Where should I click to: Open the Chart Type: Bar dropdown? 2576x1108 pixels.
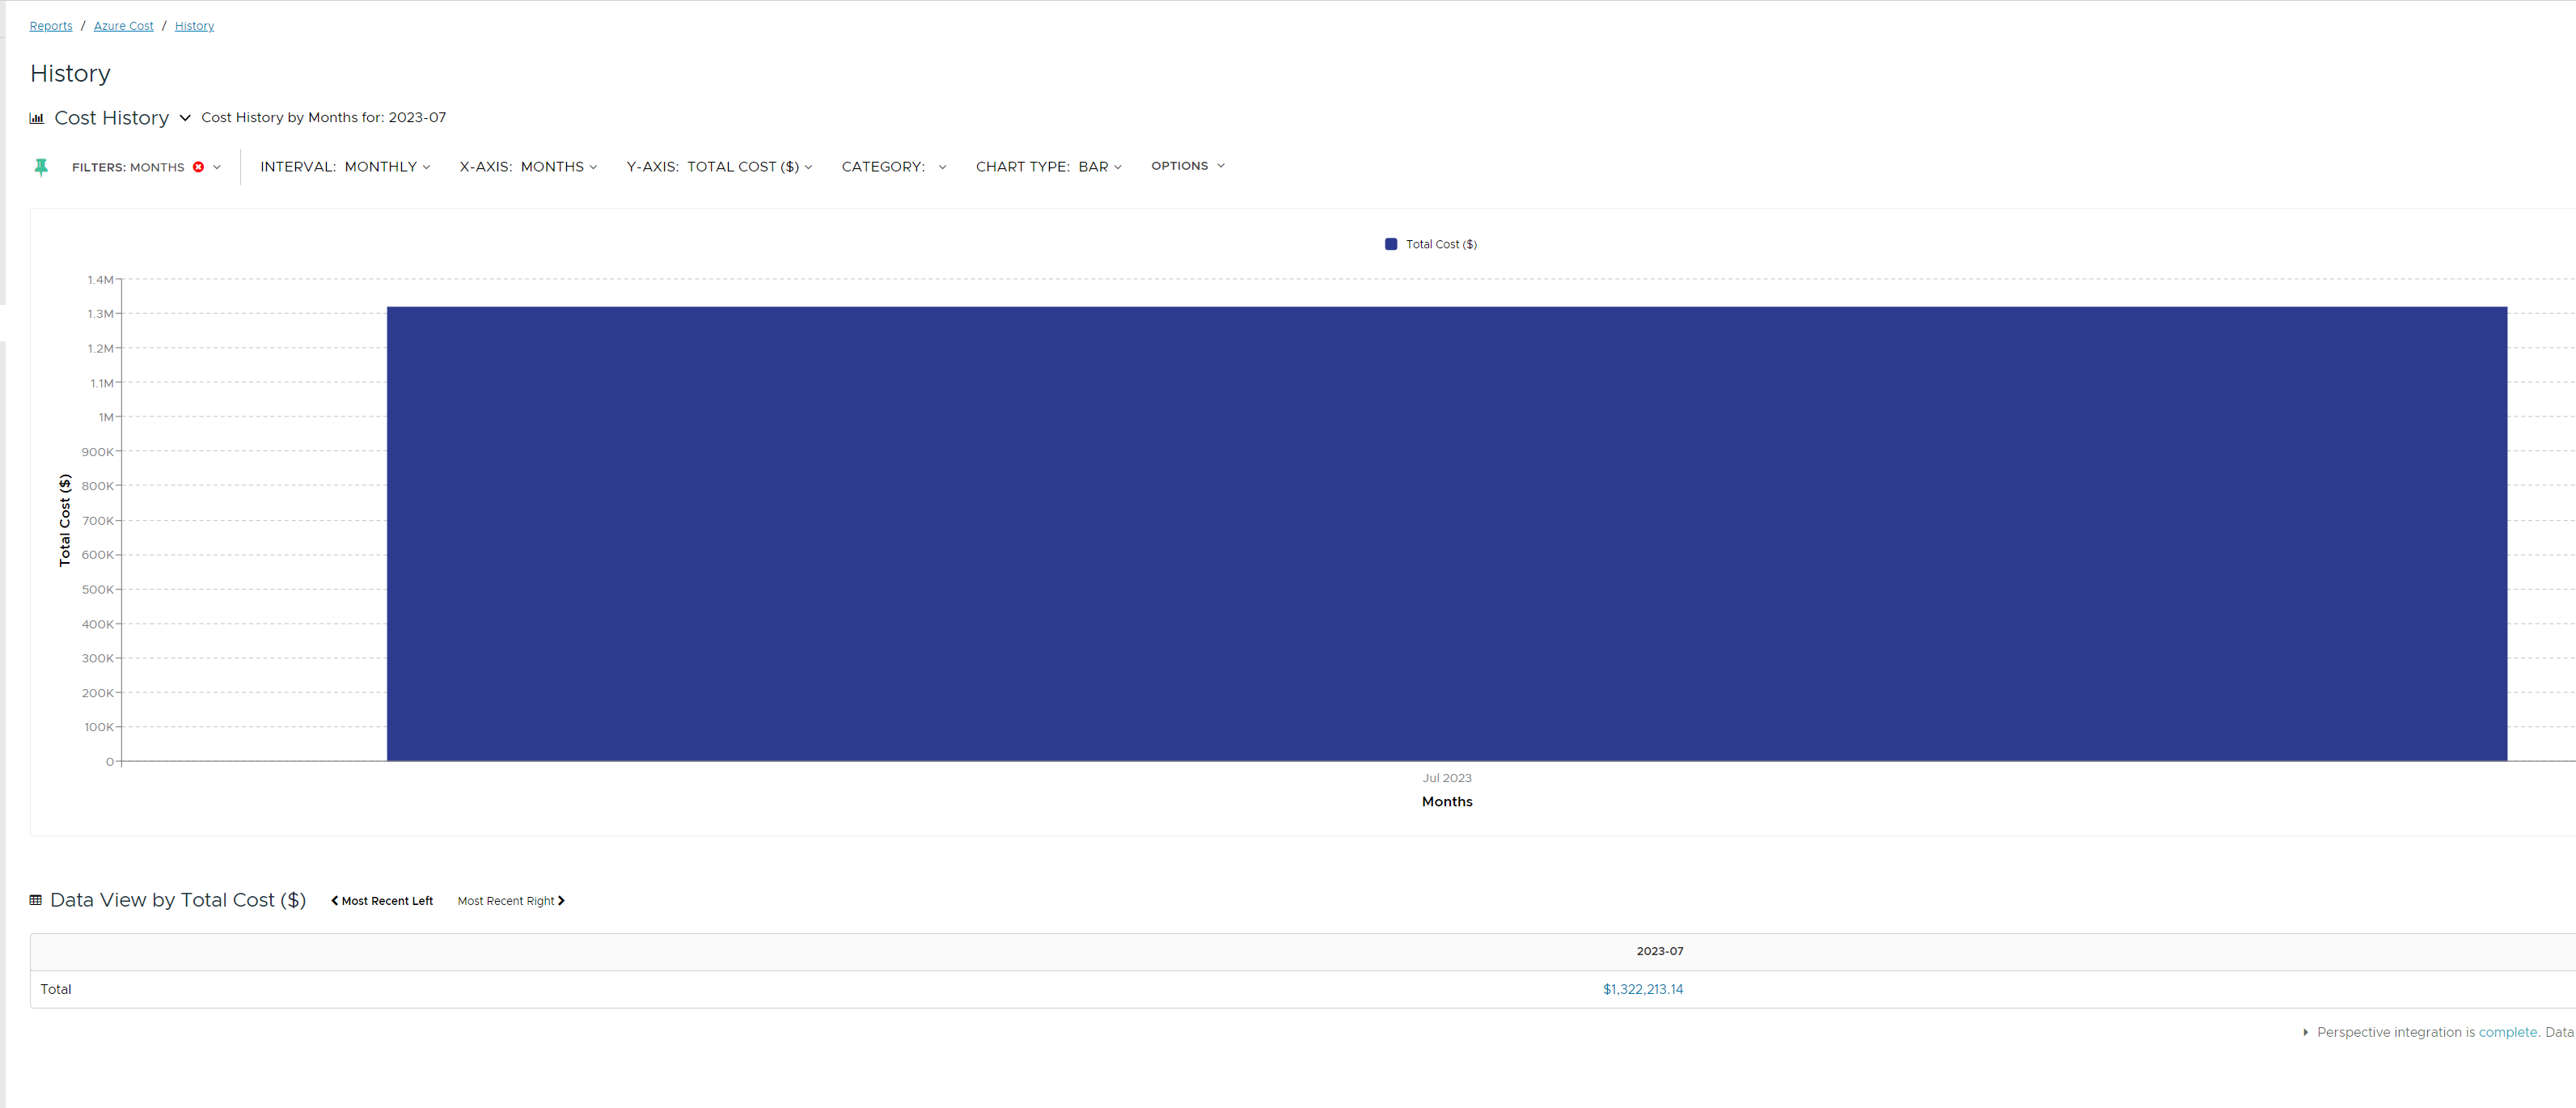(x=1048, y=167)
